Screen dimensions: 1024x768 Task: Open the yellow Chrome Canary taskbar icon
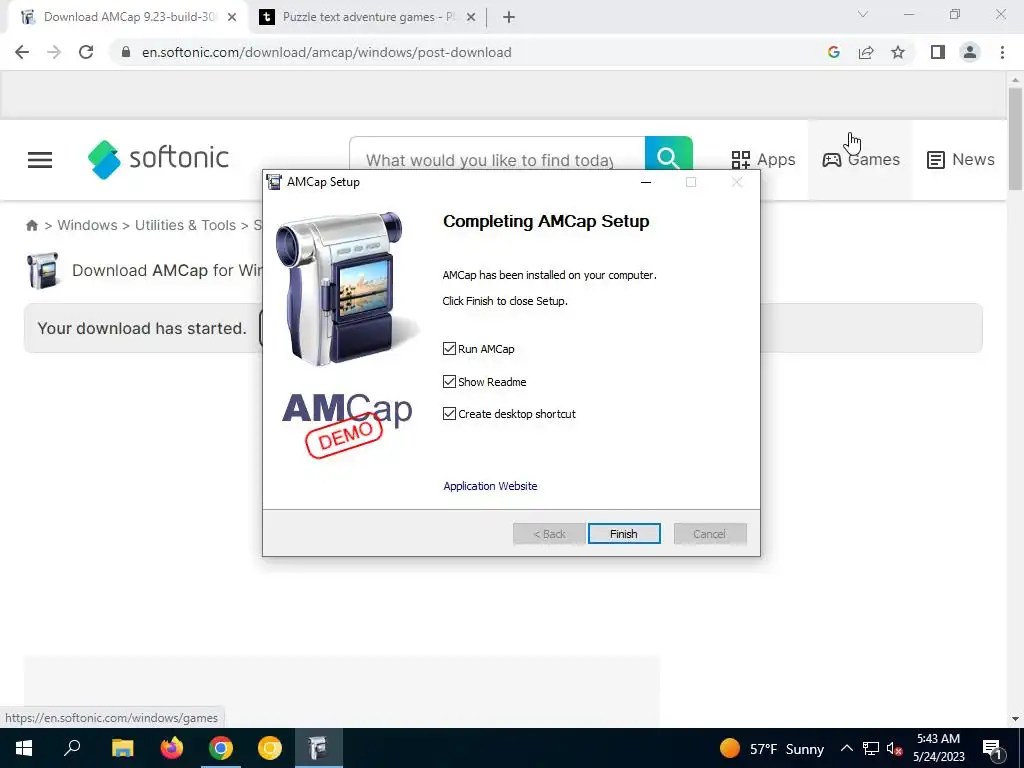click(x=270, y=748)
